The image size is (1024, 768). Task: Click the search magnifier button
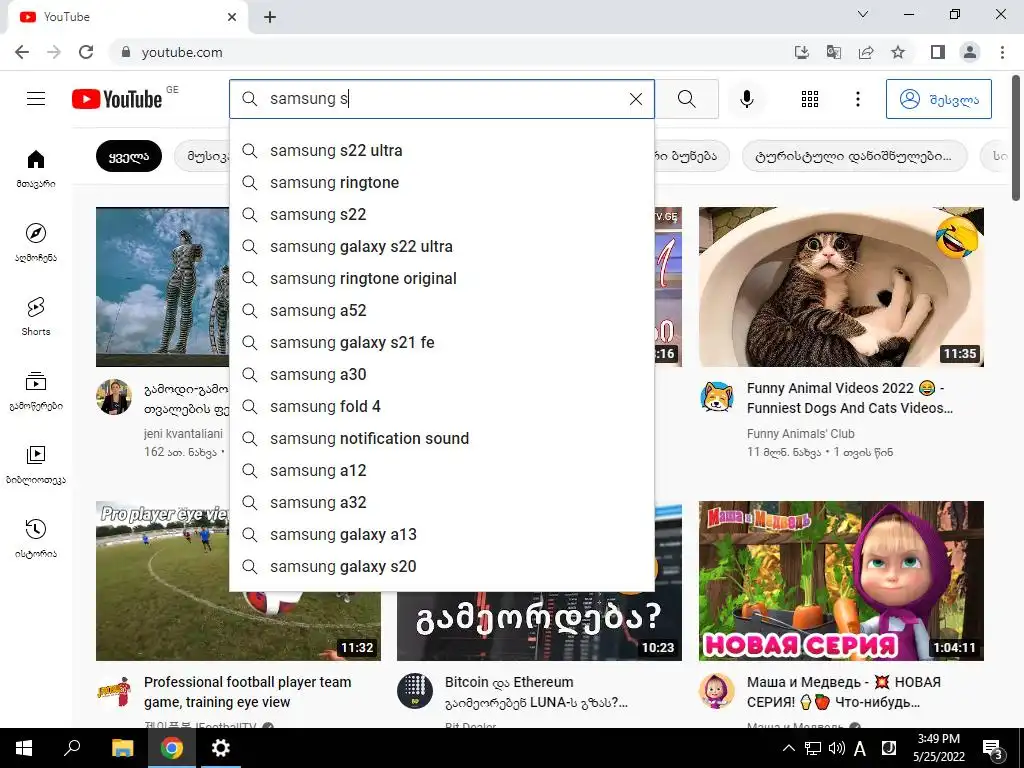(686, 99)
